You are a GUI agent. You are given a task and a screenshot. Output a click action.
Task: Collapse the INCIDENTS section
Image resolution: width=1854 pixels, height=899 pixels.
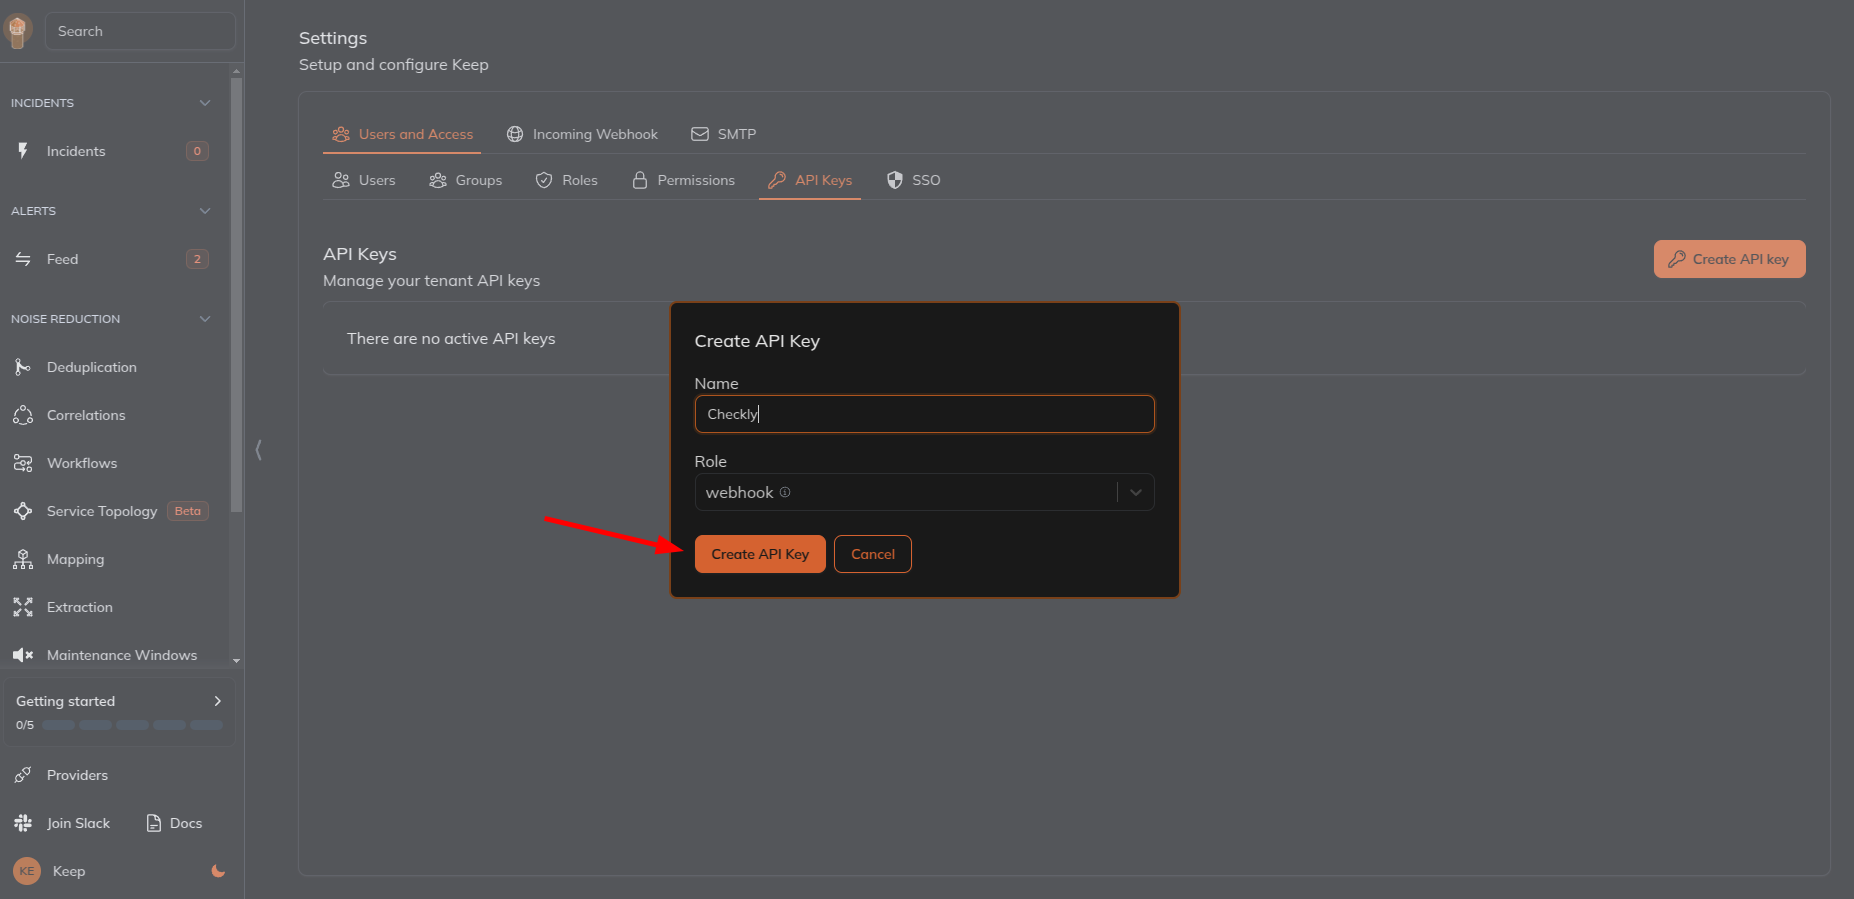coord(205,103)
